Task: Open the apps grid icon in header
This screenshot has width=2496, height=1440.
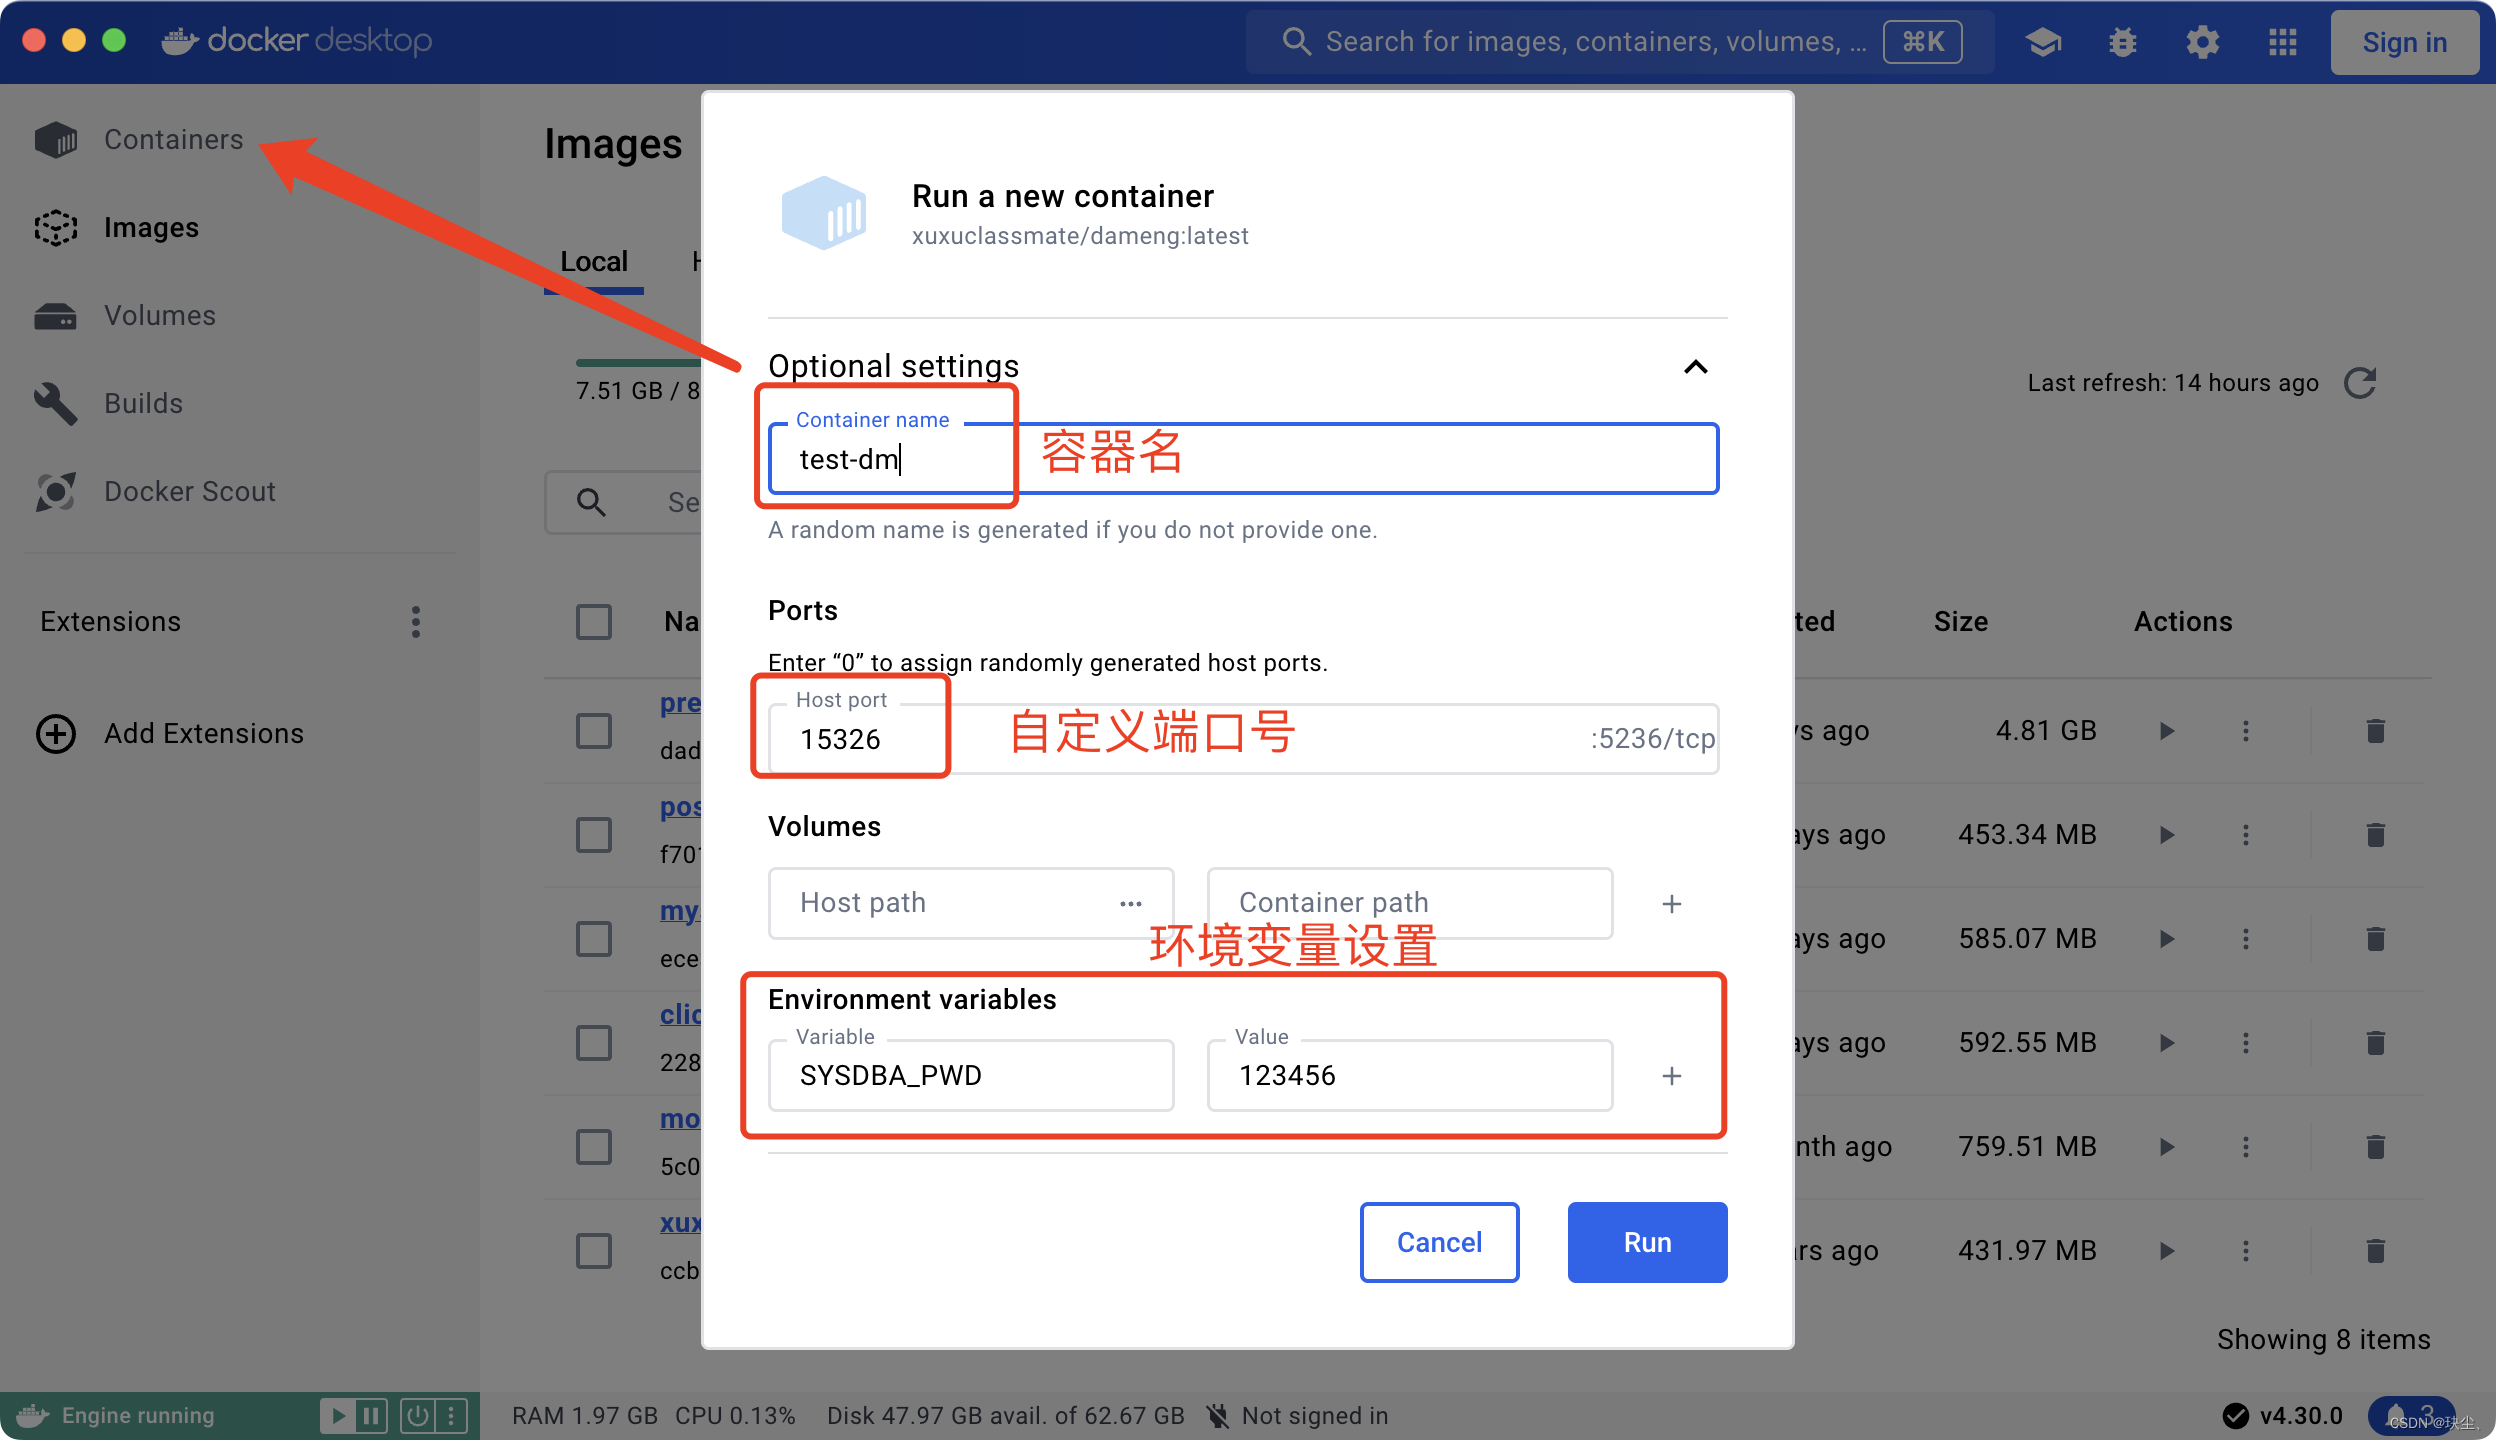Action: pyautogui.click(x=2283, y=42)
